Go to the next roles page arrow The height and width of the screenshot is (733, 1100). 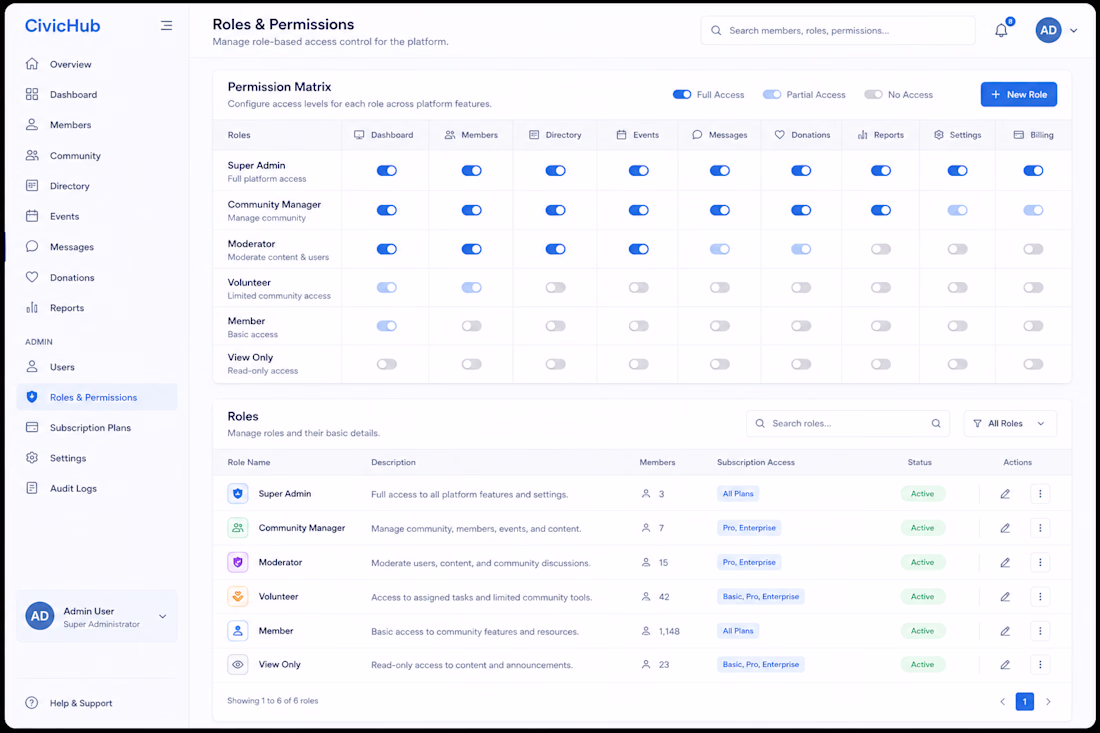pyautogui.click(x=1048, y=701)
